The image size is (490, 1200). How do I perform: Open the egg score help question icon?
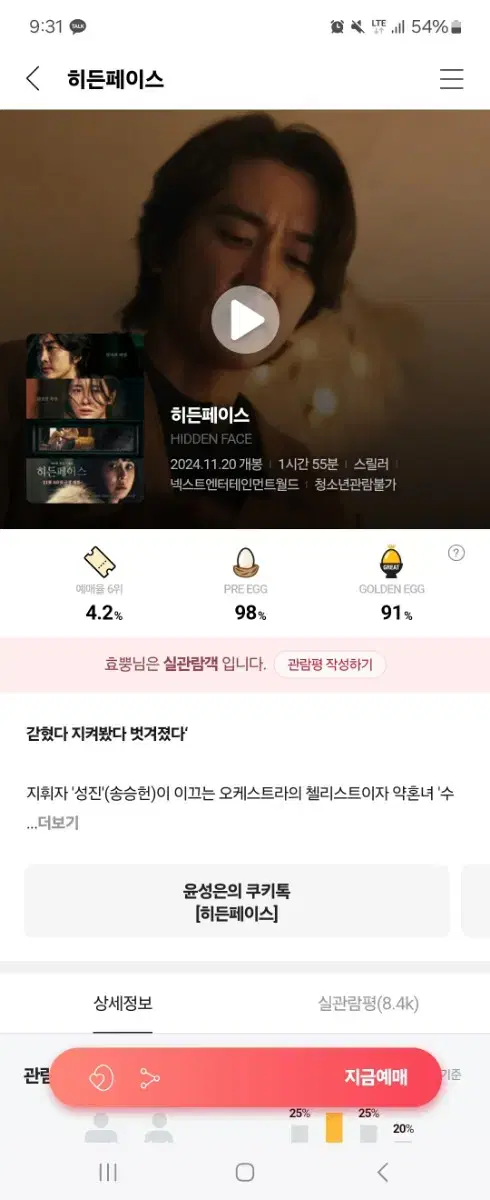(456, 553)
